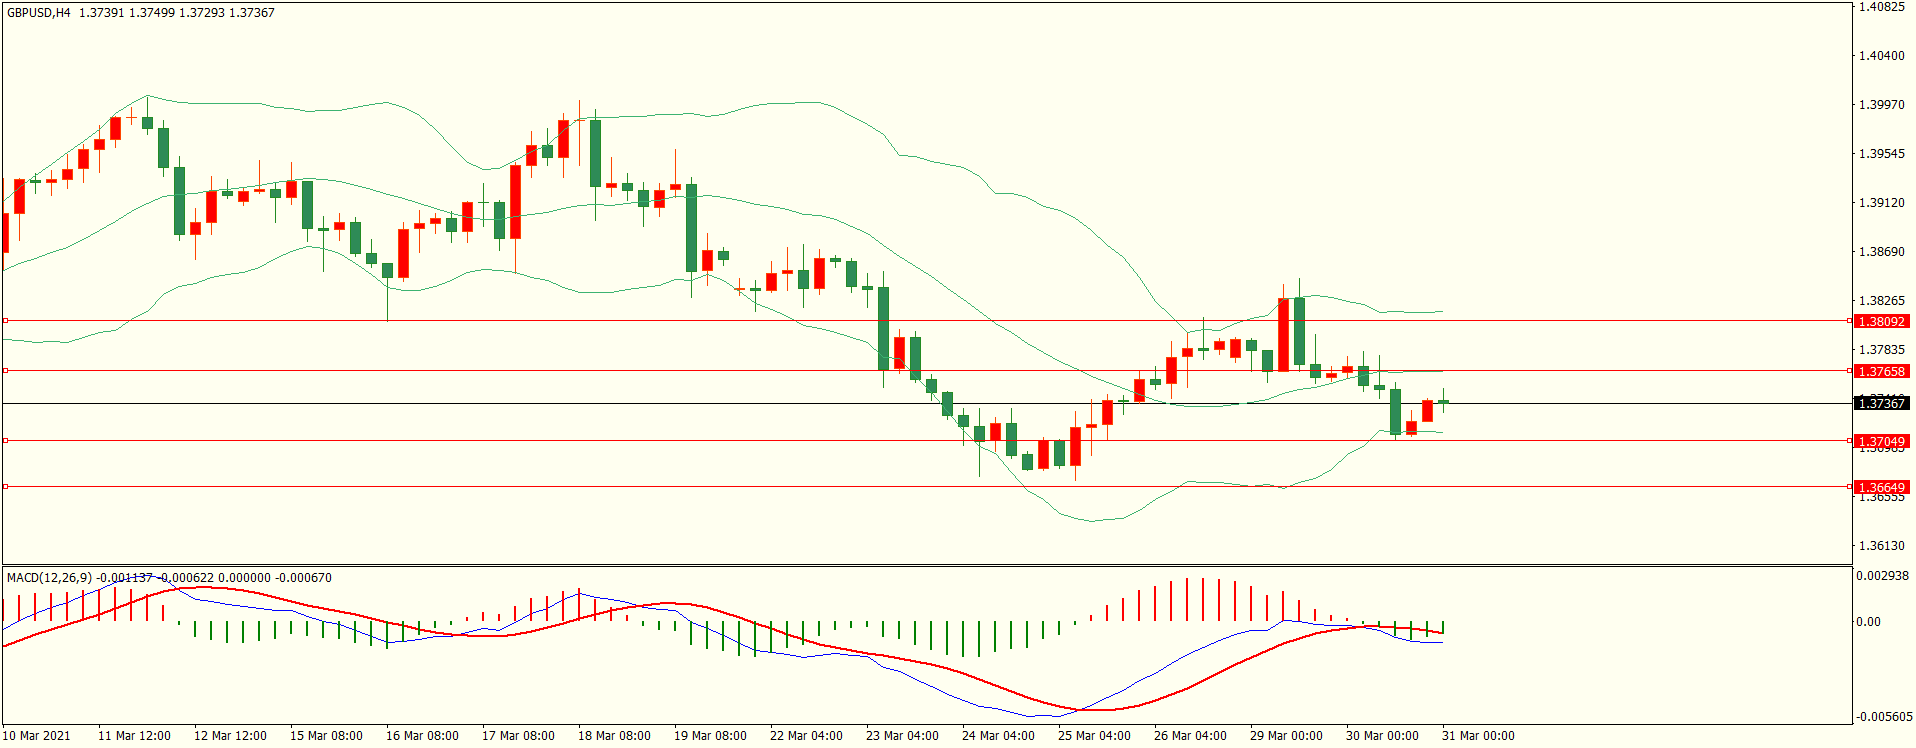
Task: Click the 26 Mar 04:00 time label
Action: pos(1190,736)
